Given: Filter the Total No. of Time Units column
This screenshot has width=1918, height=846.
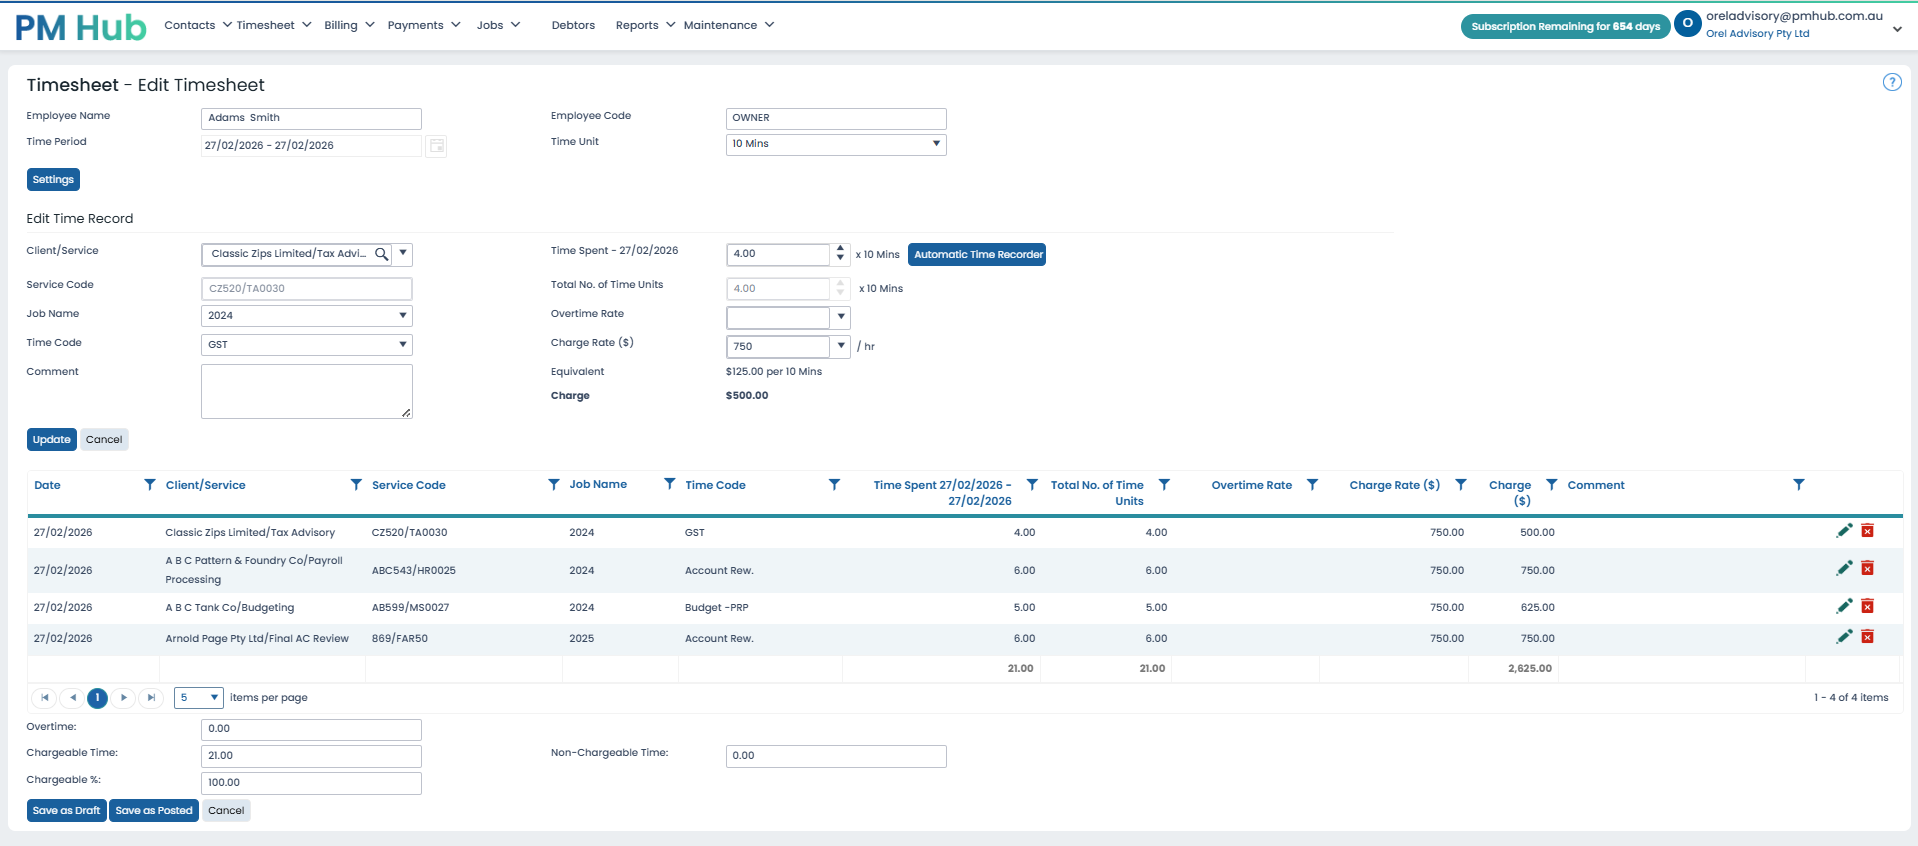Looking at the screenshot, I should point(1164,485).
